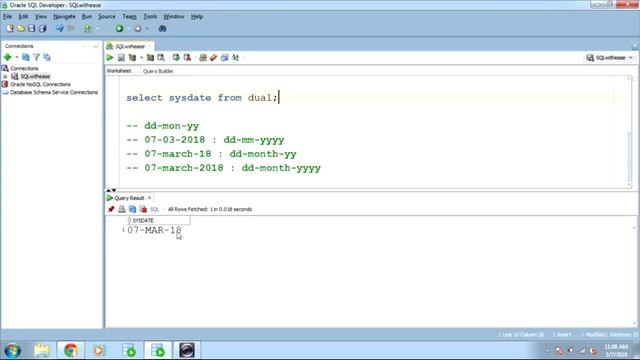Click the Unshared SQL Worksheet icon

(203, 58)
